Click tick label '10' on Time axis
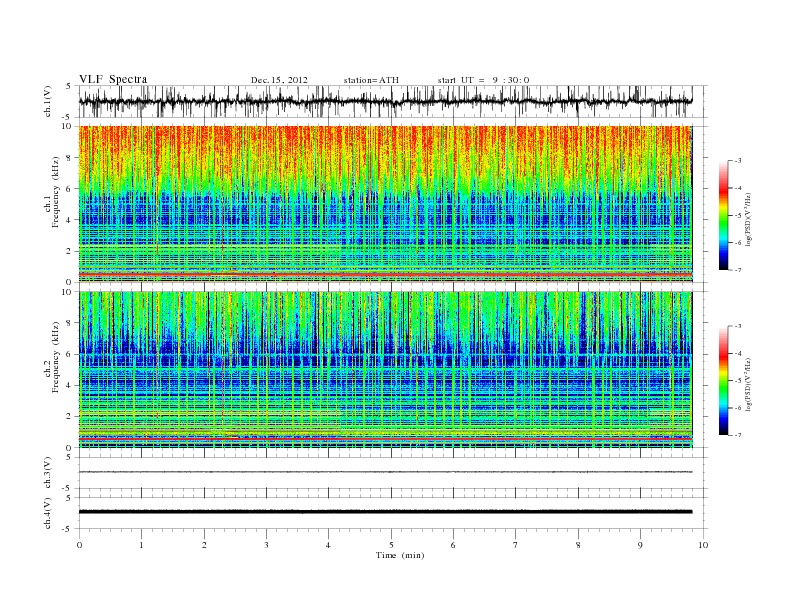The width and height of the screenshot is (792, 612). (703, 545)
